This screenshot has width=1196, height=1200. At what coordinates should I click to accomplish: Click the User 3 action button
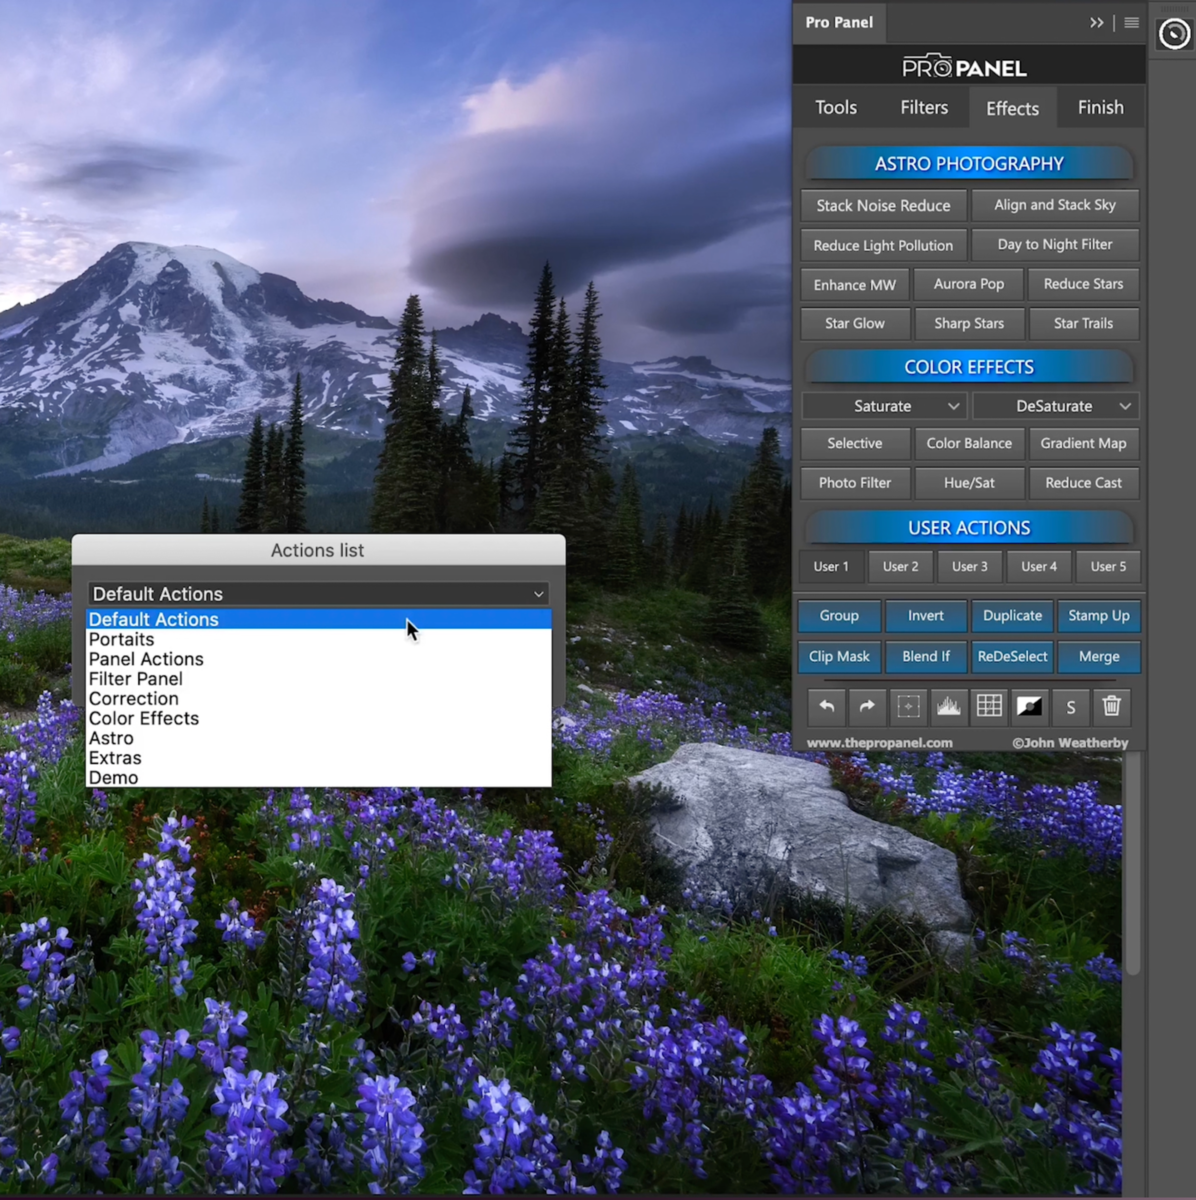969,566
